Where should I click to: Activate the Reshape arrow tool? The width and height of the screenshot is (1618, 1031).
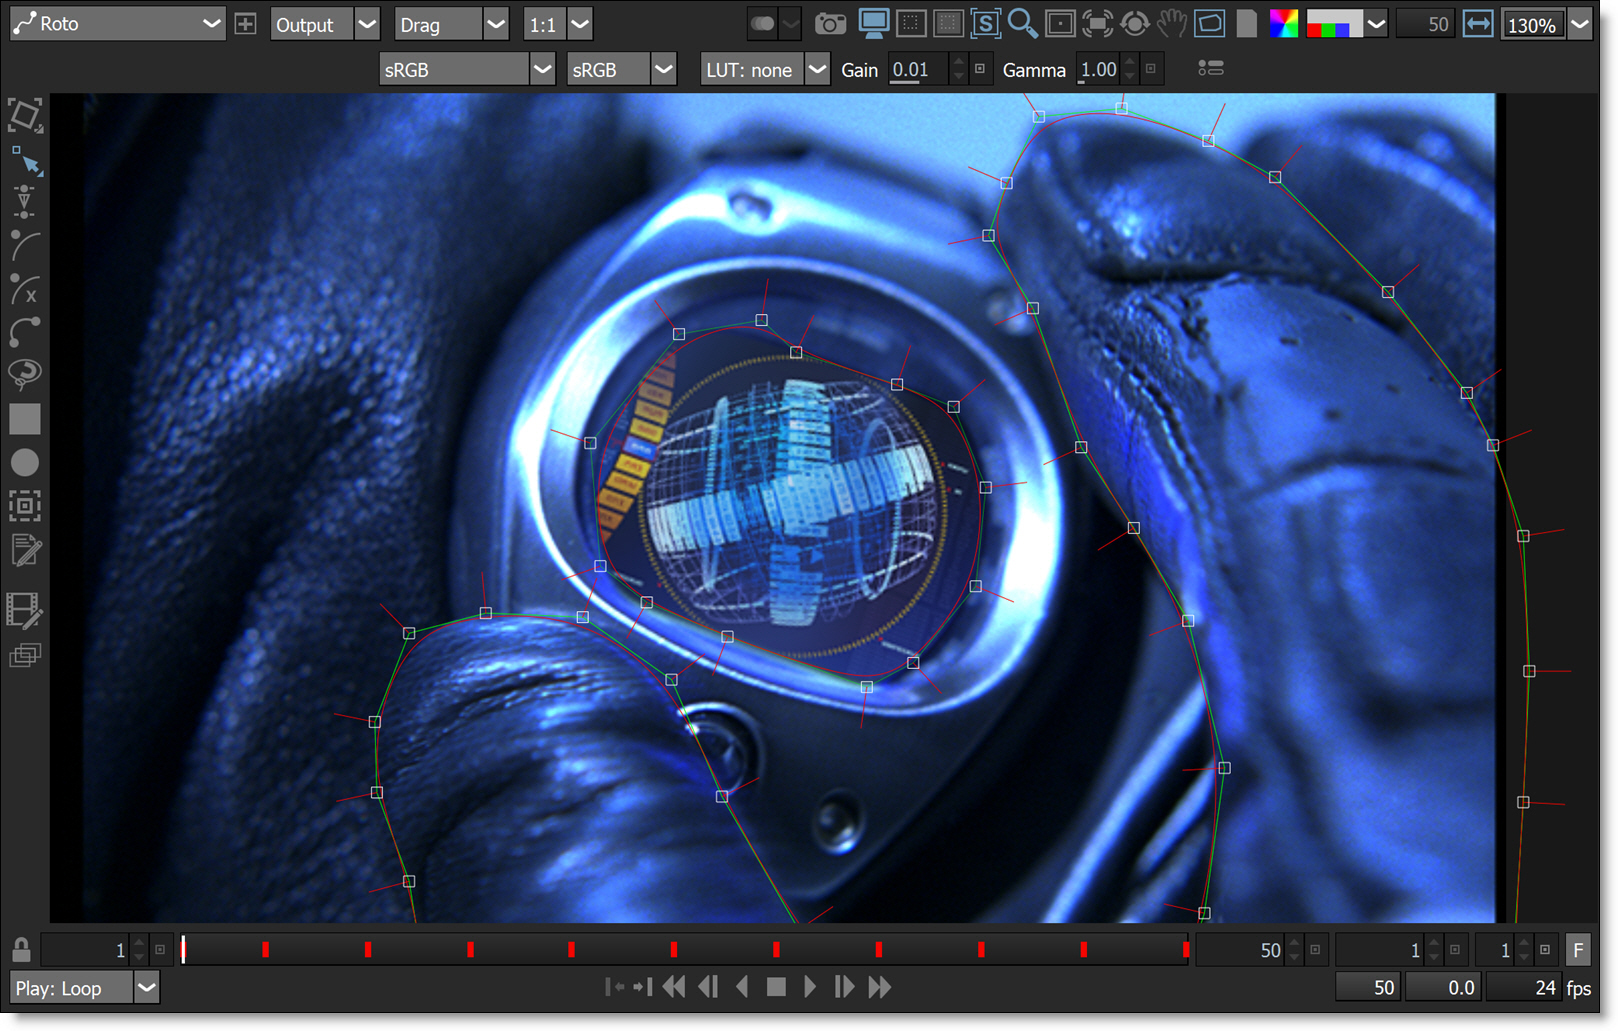[x=26, y=161]
